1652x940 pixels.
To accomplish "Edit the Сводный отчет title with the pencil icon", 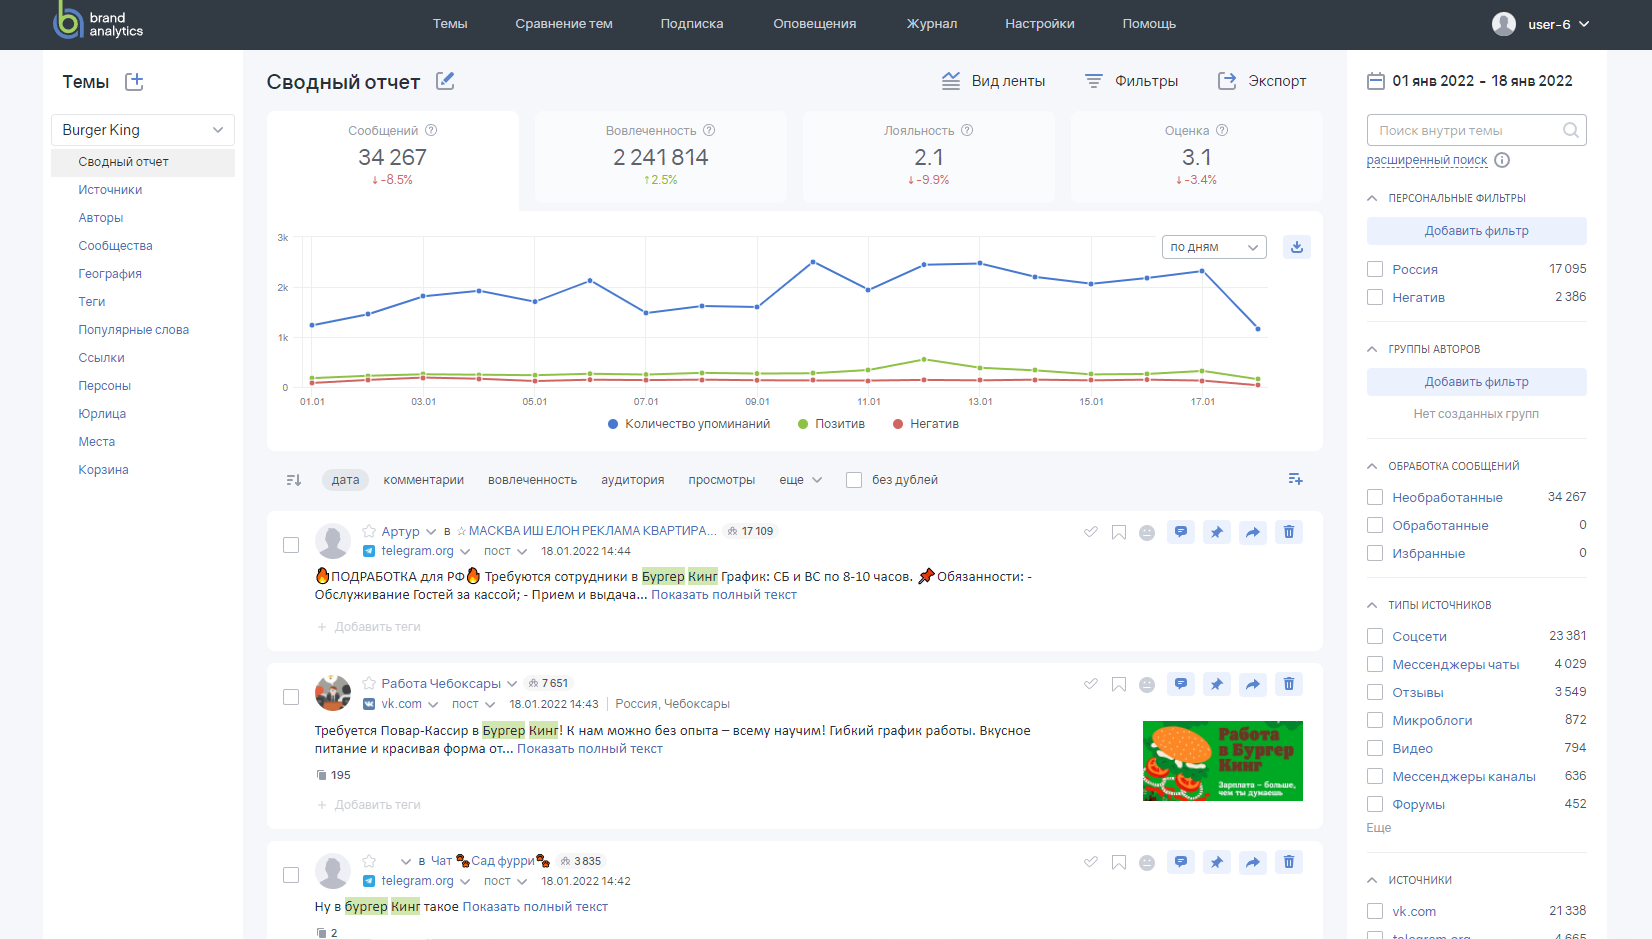I will (445, 81).
